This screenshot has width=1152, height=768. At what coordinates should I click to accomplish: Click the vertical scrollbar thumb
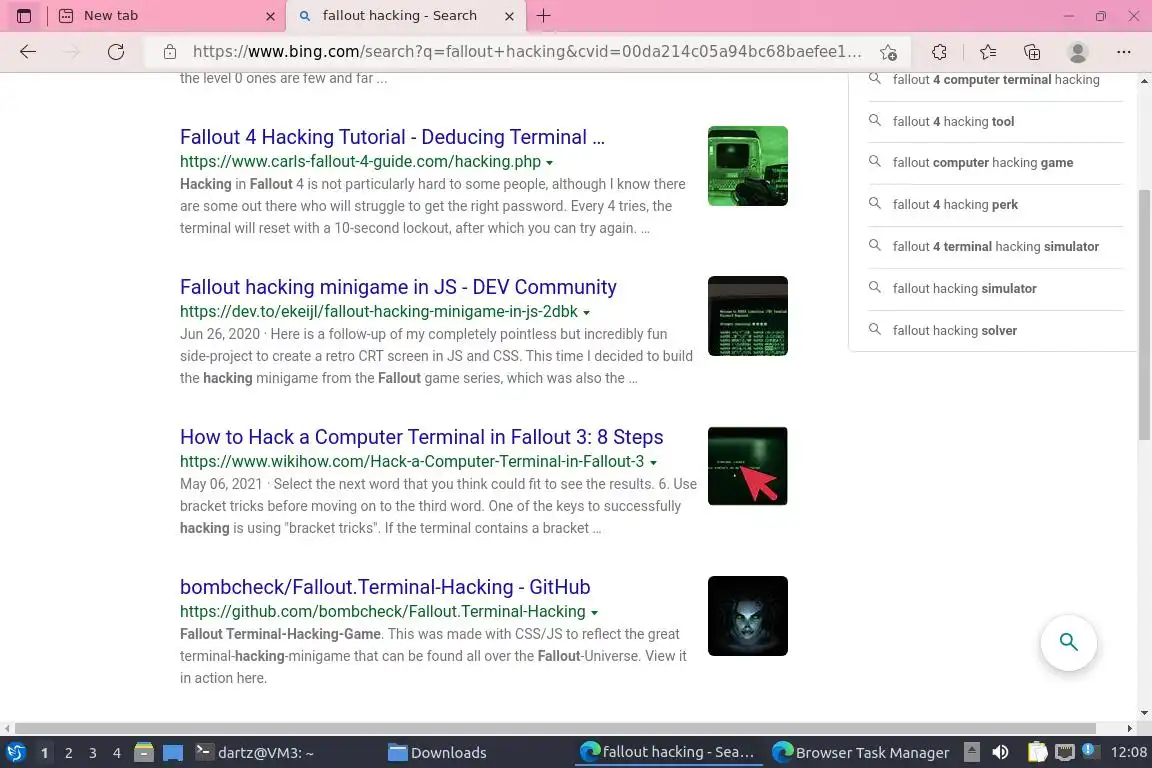[x=1144, y=315]
